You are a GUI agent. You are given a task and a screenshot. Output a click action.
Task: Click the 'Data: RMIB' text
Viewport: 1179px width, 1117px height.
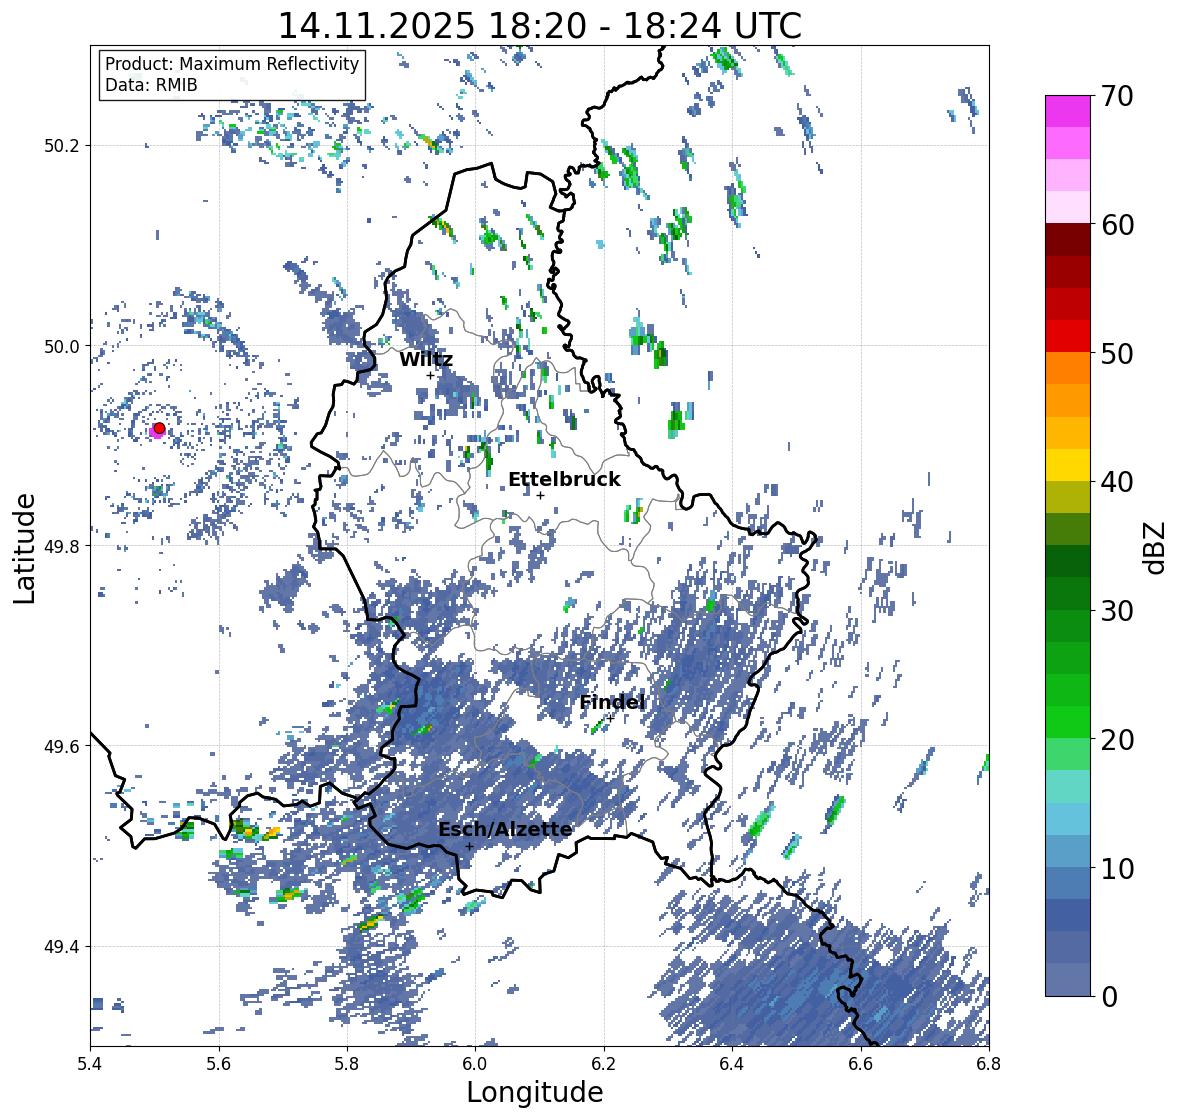[151, 85]
